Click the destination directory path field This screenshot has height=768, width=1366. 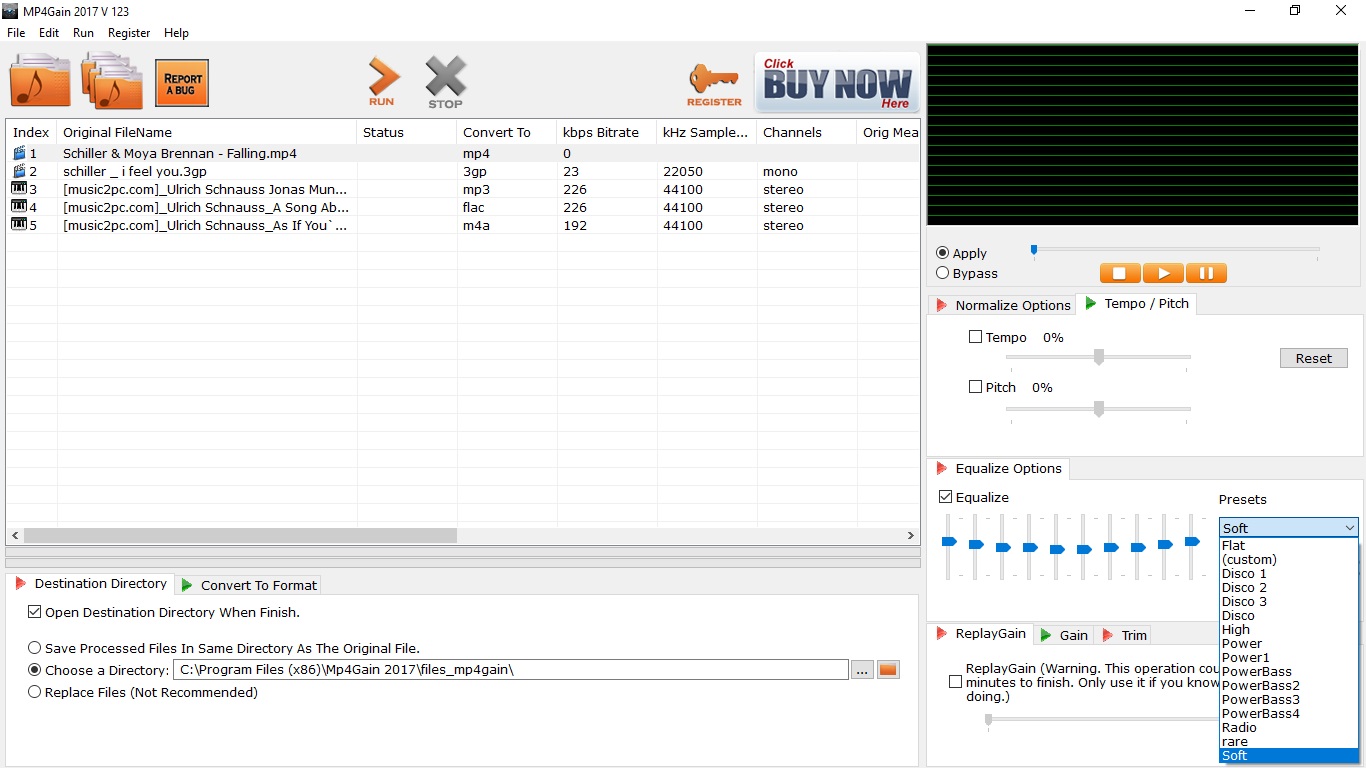tap(511, 670)
